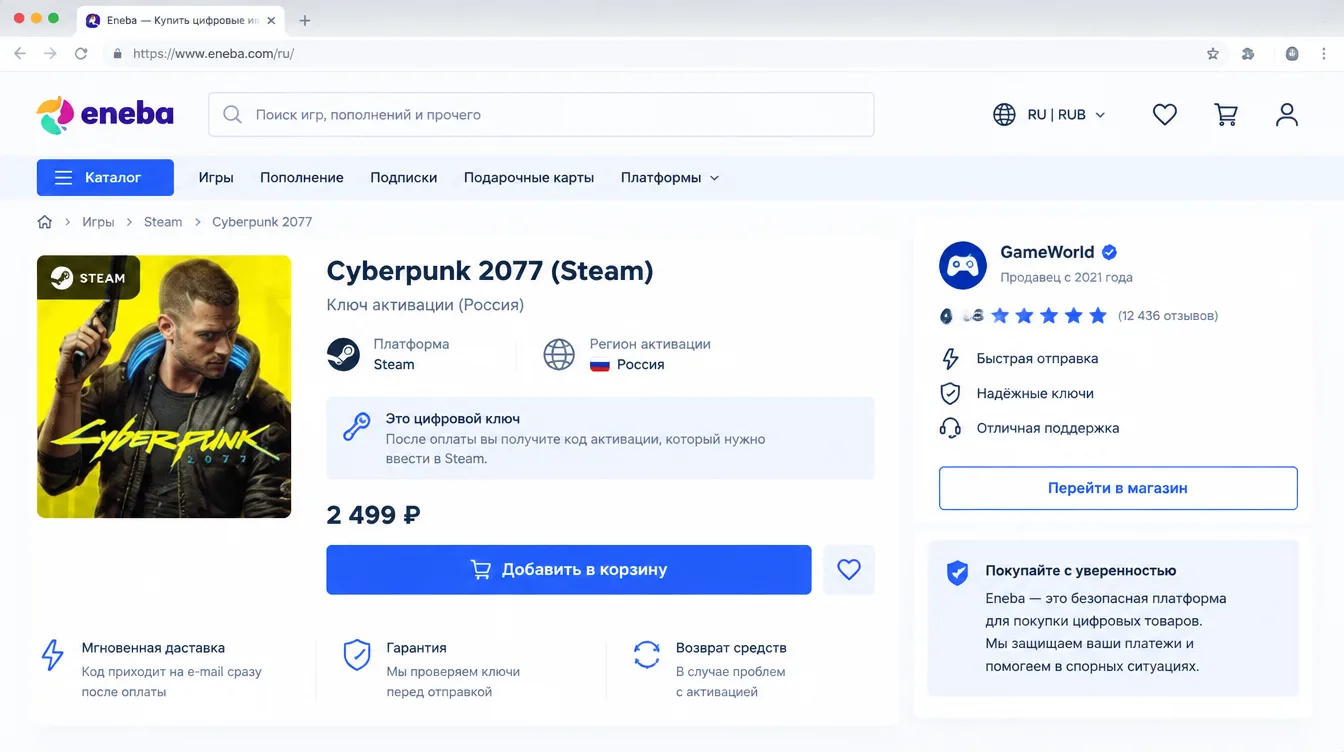Viewport: 1344px width, 752px height.
Task: Click the Eneba logo
Action: point(105,115)
